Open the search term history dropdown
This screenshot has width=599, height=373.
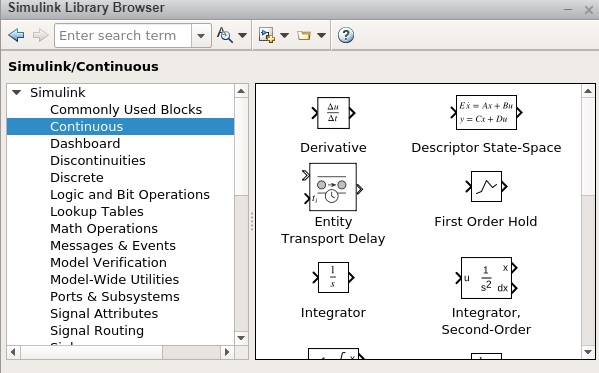[201, 36]
